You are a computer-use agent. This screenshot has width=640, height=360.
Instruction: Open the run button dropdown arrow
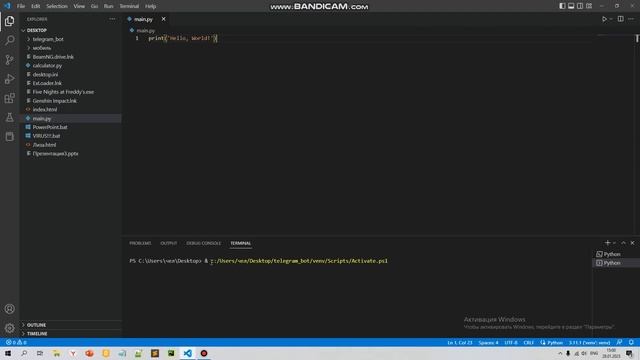coord(611,19)
